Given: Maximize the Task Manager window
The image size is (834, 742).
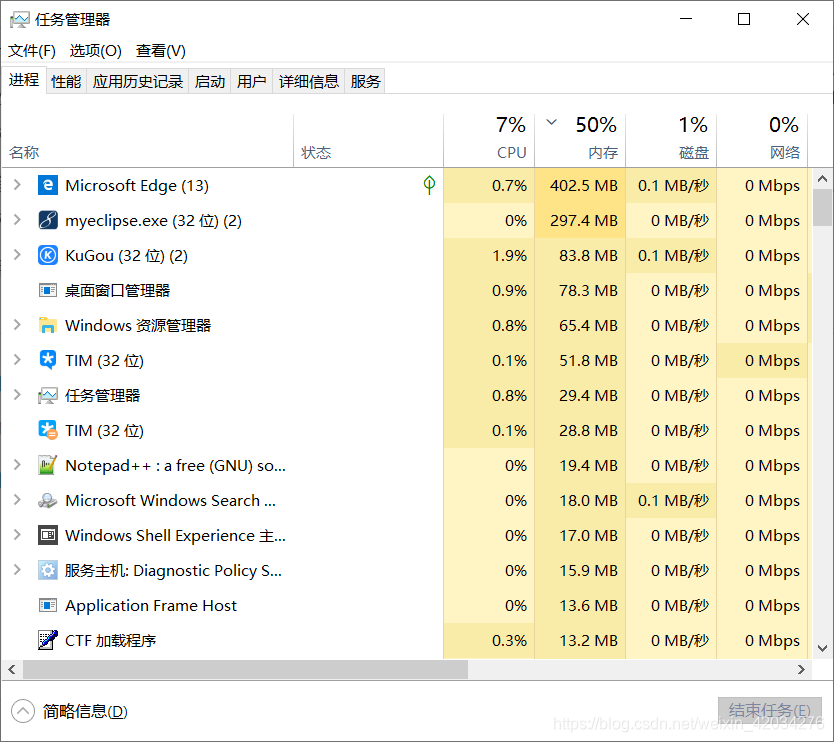Looking at the screenshot, I should coord(744,20).
